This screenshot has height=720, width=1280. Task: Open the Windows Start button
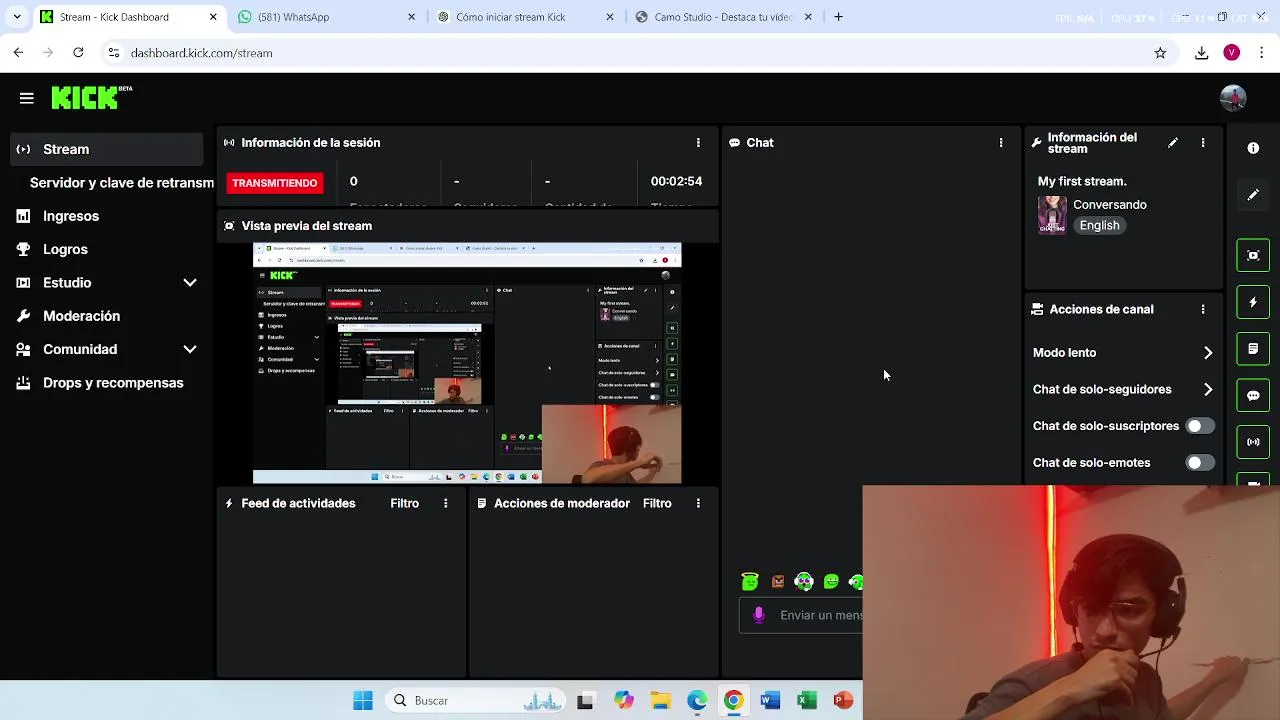coord(363,701)
